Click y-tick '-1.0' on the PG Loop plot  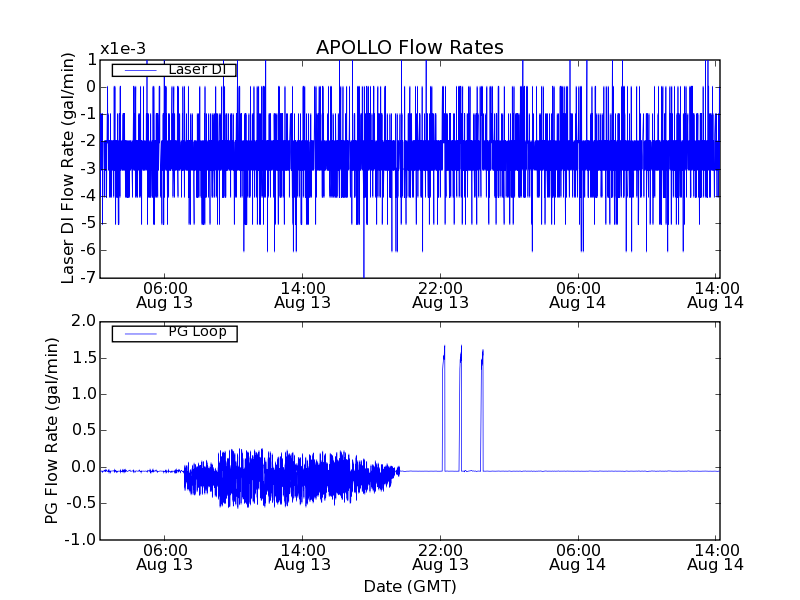81,539
